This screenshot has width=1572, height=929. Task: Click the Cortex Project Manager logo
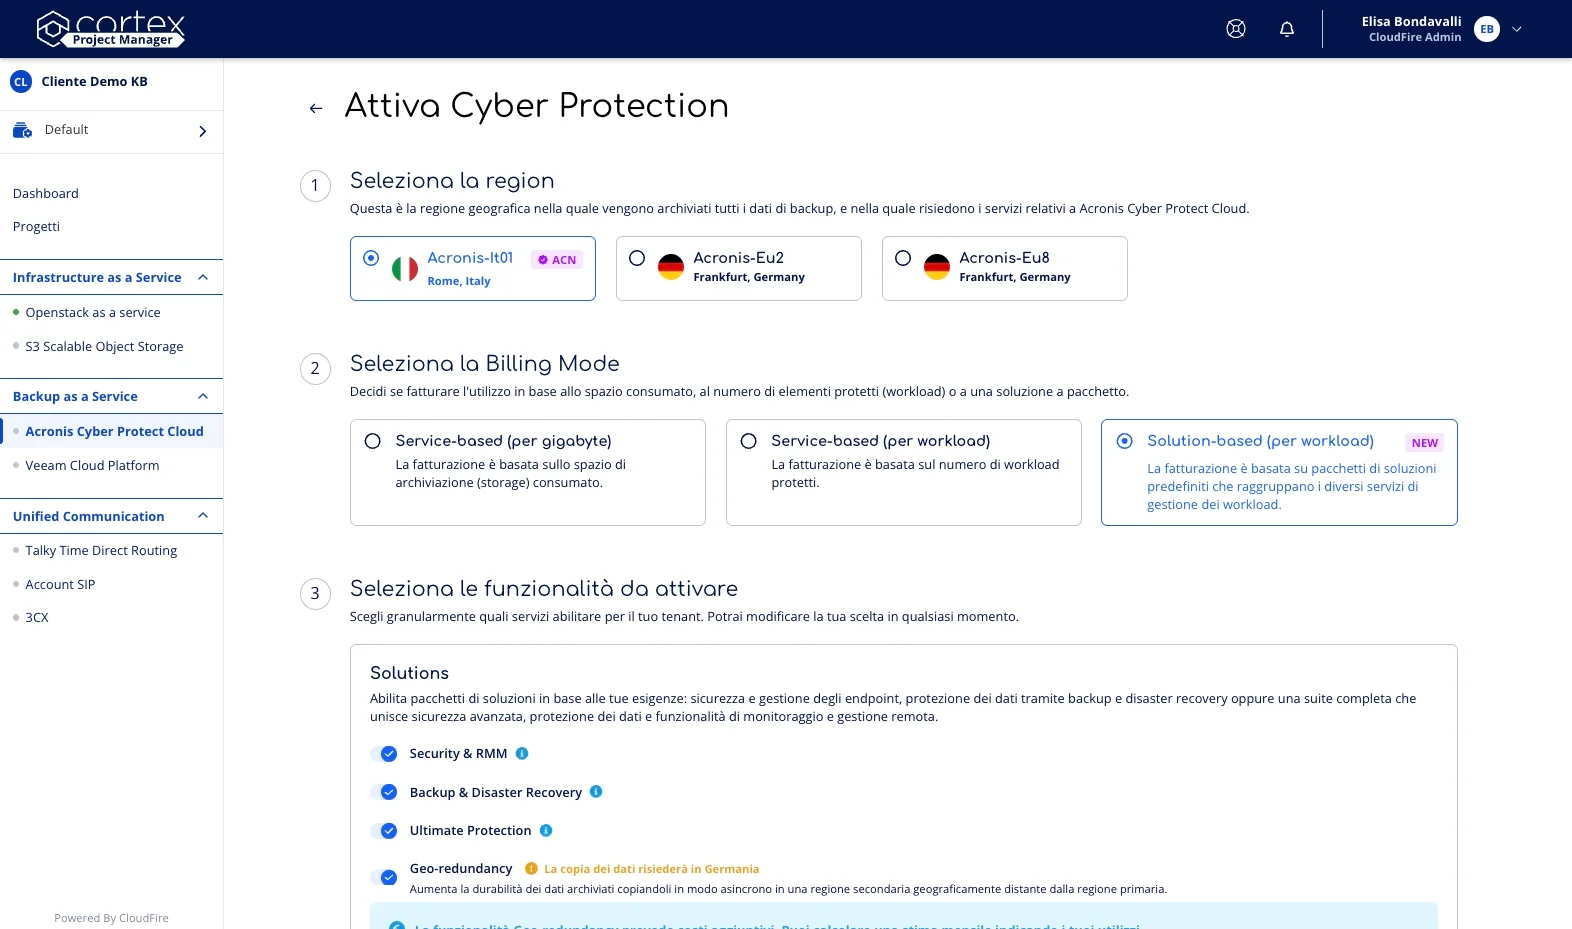pos(111,29)
